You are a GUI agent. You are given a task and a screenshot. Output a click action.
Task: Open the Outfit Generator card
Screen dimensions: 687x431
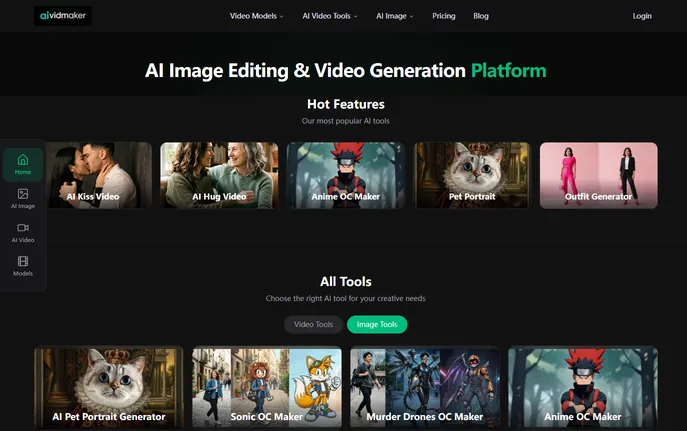tap(598, 175)
